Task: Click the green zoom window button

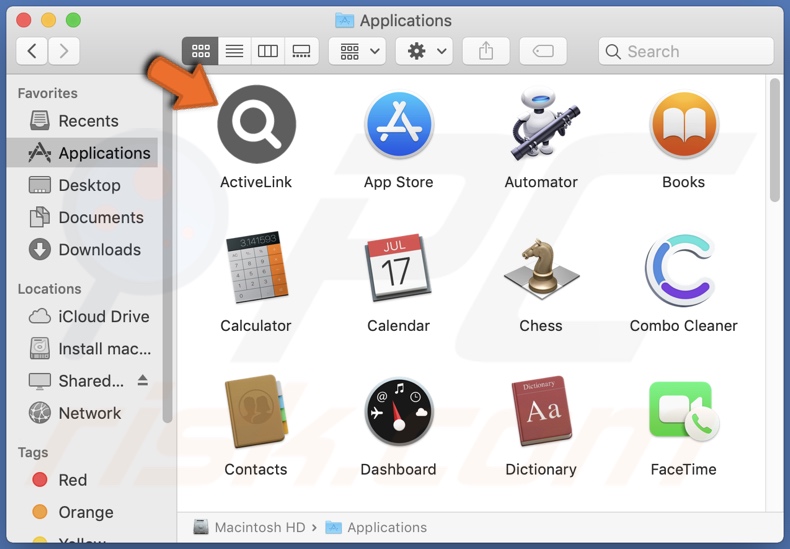Action: coord(73,20)
